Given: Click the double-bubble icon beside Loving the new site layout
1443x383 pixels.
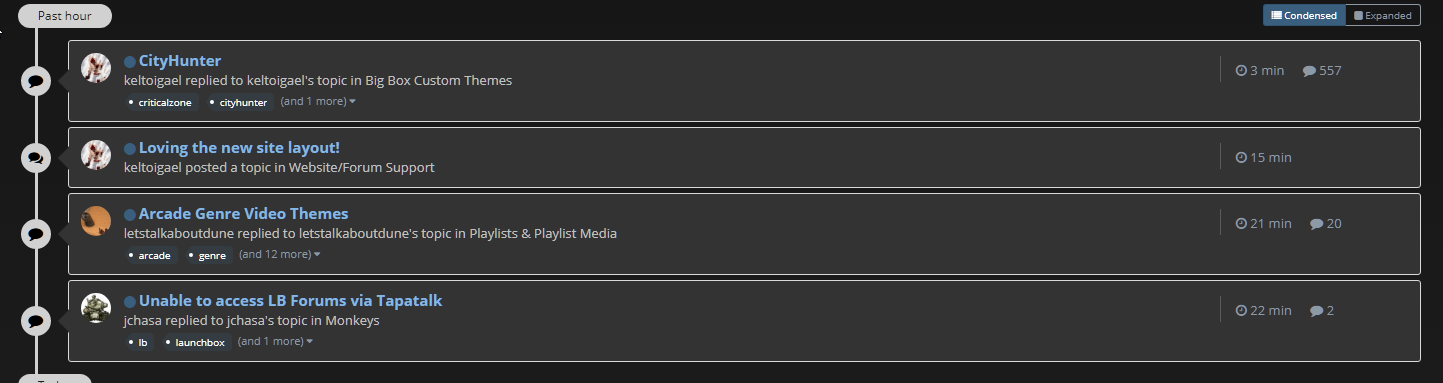Looking at the screenshot, I should (x=36, y=157).
